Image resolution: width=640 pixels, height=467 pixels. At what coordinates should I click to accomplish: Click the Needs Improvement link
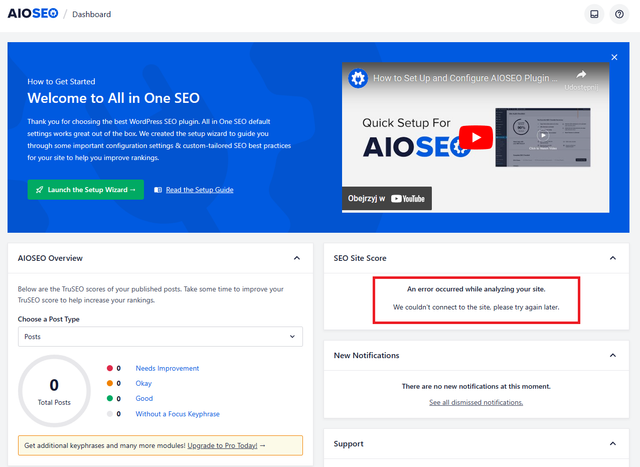[x=167, y=368]
